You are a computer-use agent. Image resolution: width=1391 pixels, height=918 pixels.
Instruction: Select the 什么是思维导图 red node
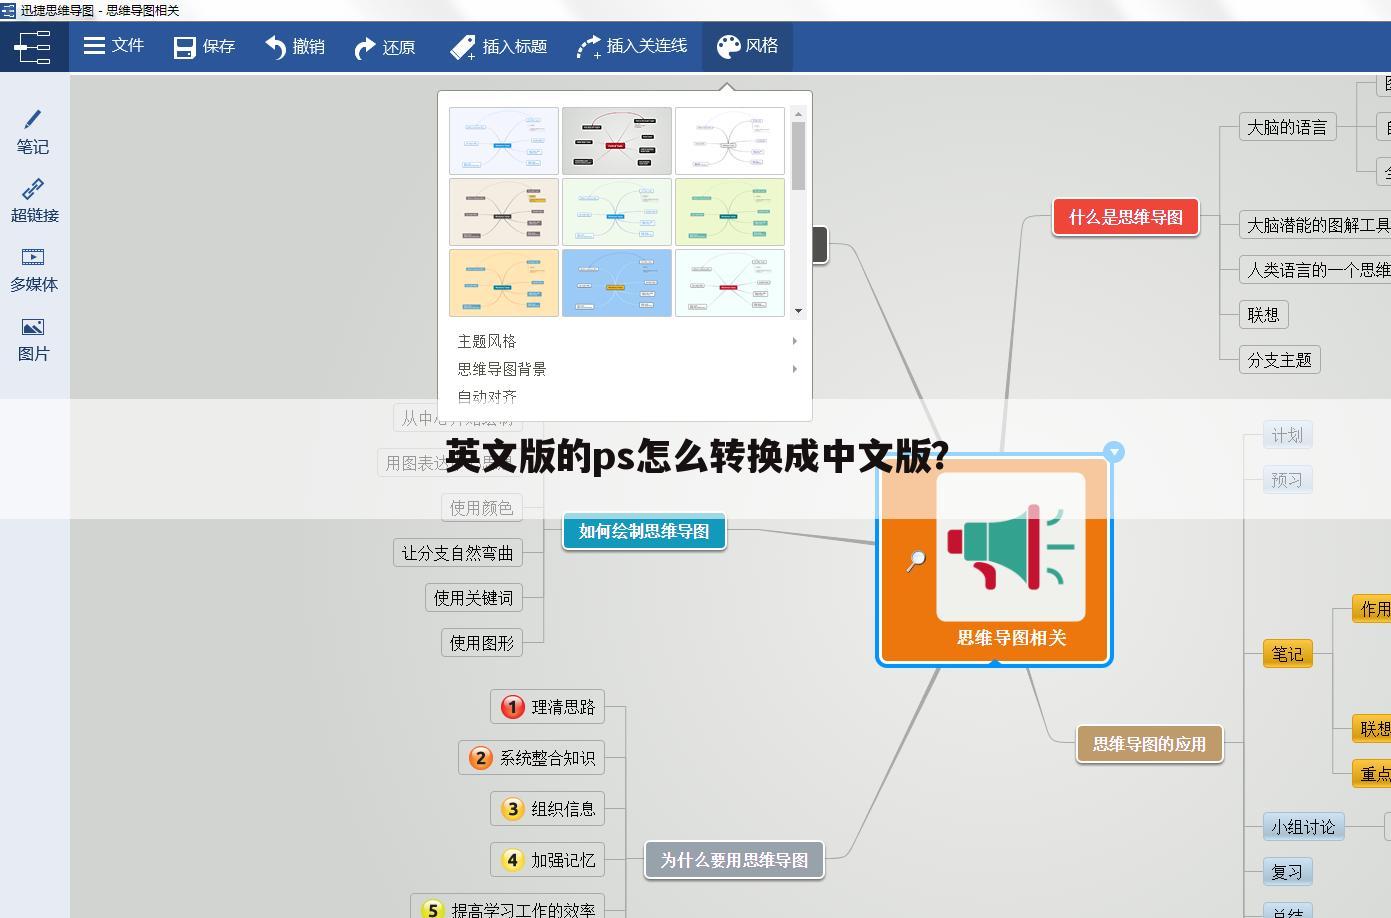(1126, 217)
